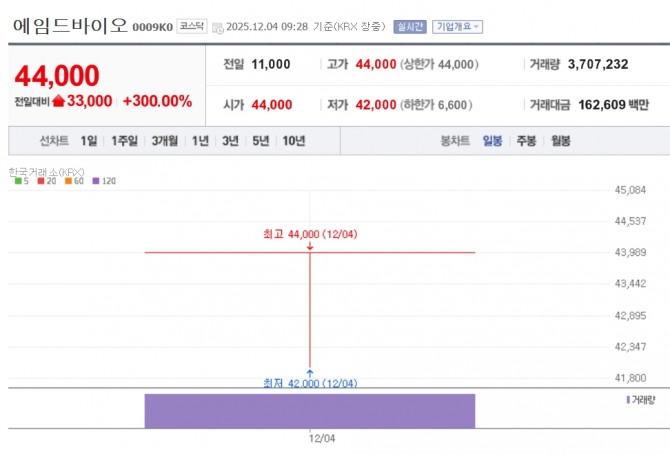Screen dimensions: 670x454
Task: Switch to the 10년 line chart
Action: point(294,141)
